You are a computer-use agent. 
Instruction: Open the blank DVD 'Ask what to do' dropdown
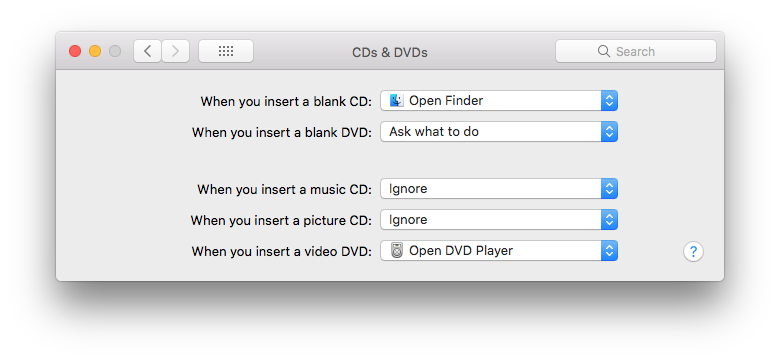click(x=499, y=132)
